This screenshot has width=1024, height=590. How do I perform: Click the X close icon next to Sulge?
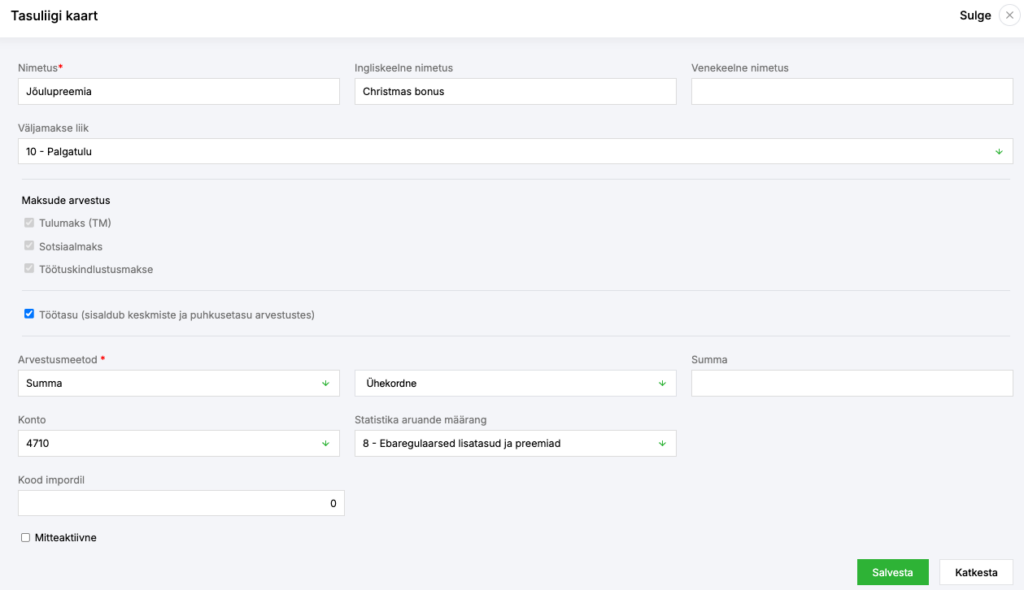click(x=1010, y=15)
